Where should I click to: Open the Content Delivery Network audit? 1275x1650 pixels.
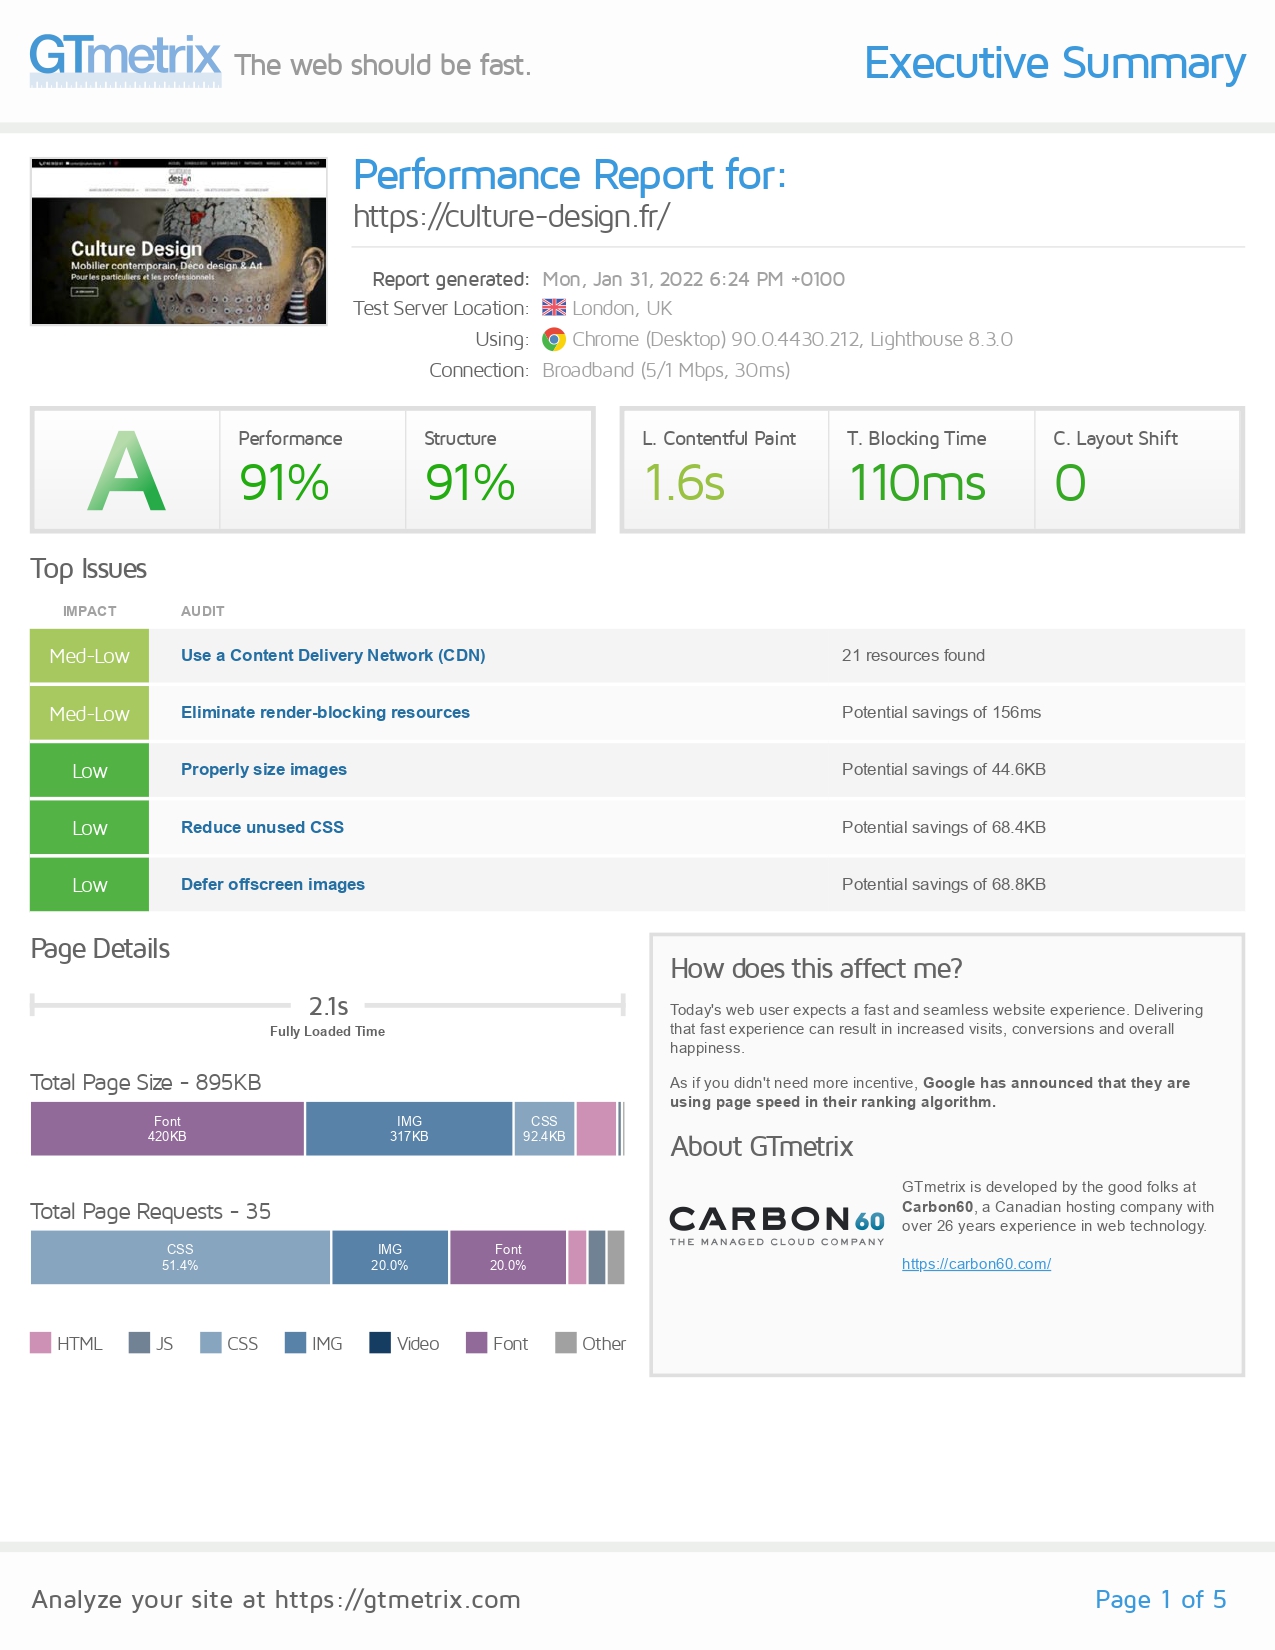point(333,656)
